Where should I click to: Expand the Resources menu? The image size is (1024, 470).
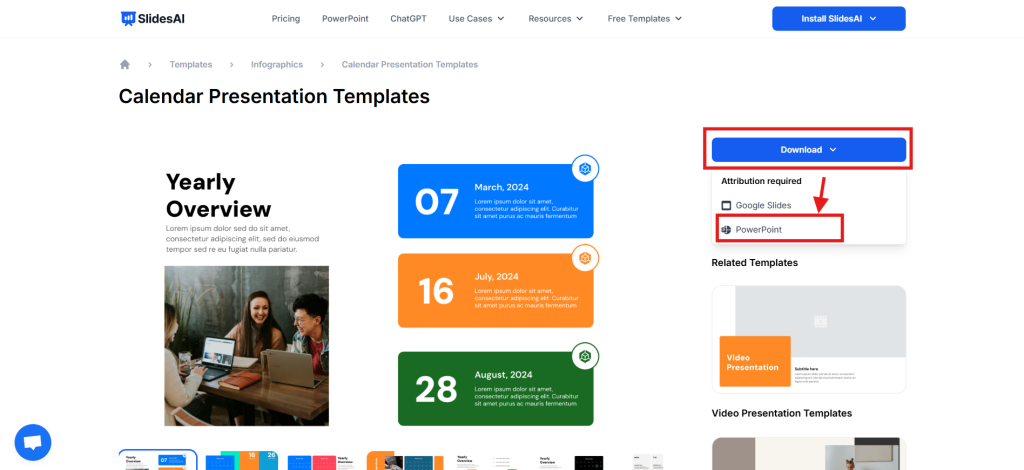556,19
